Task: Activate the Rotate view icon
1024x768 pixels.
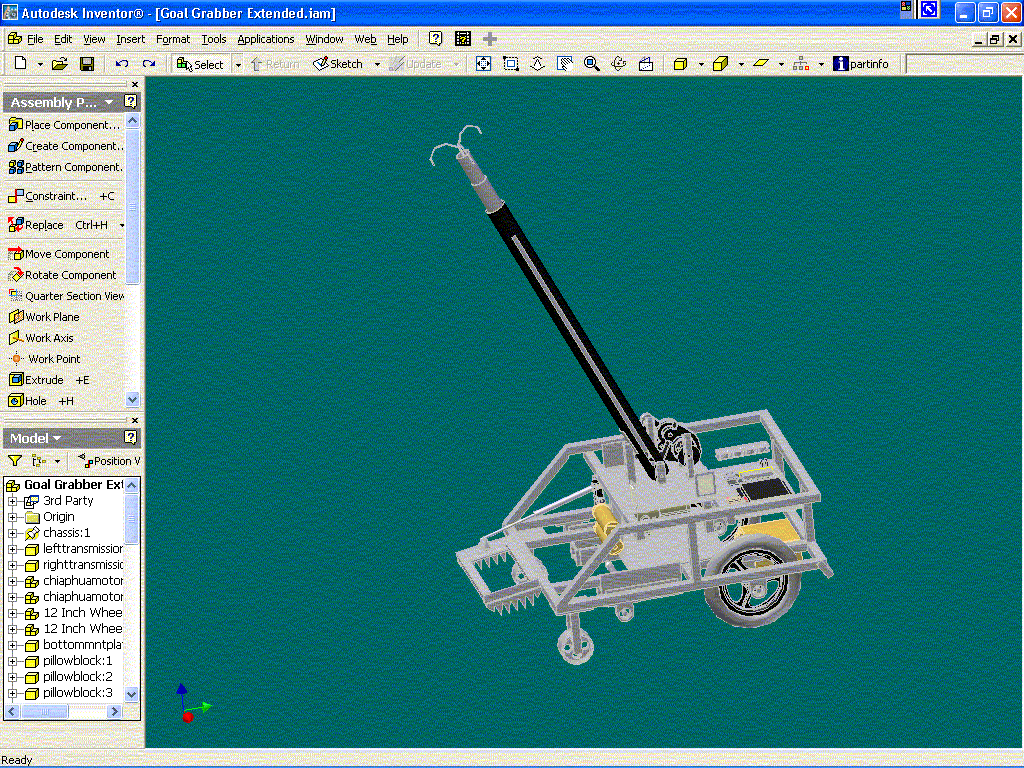Action: tap(618, 63)
